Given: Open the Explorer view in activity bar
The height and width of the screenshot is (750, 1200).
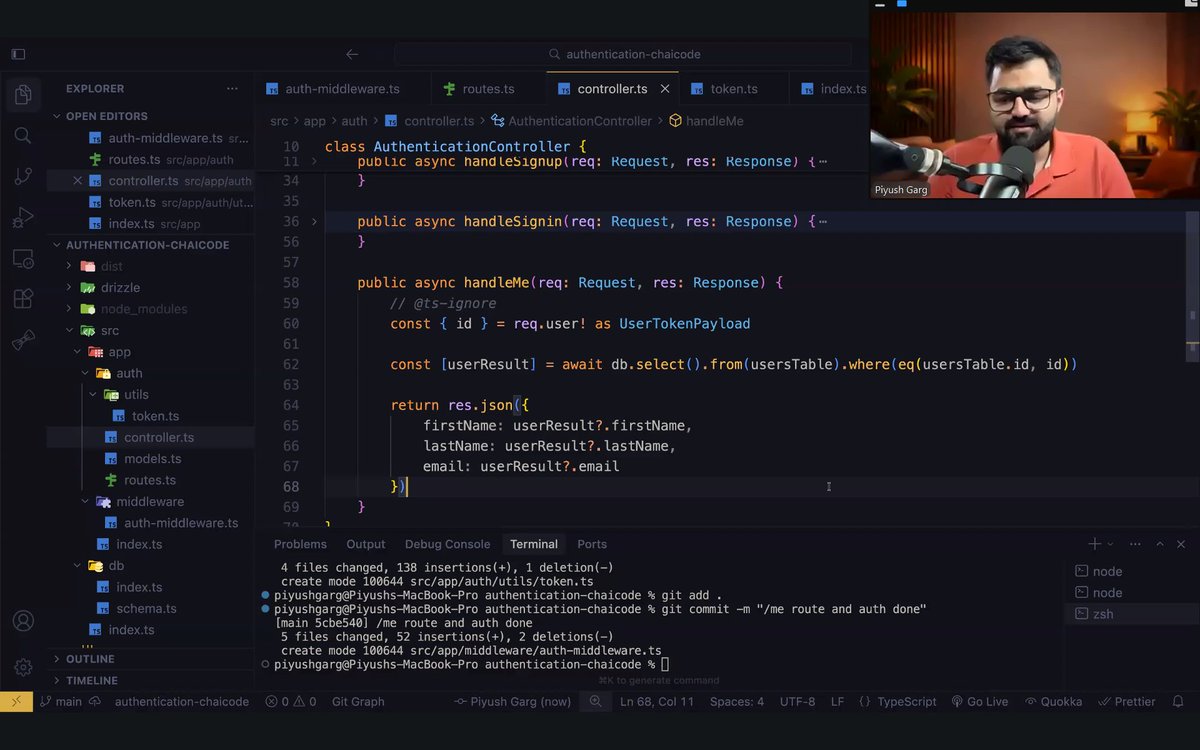Looking at the screenshot, I should [23, 94].
